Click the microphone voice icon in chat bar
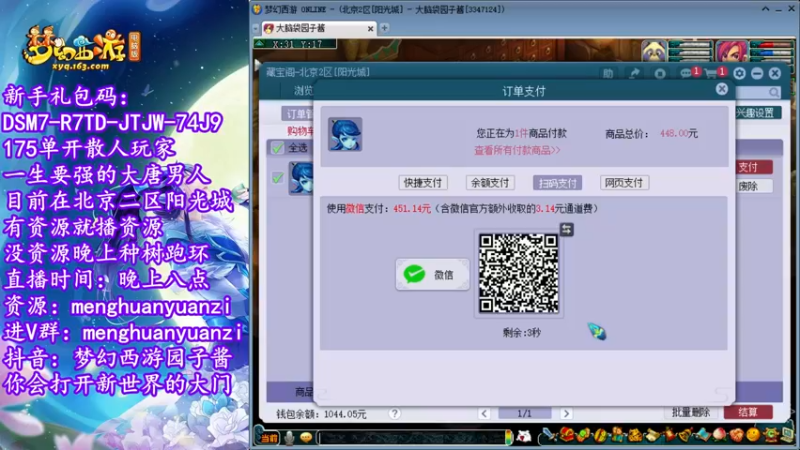 [x=289, y=437]
